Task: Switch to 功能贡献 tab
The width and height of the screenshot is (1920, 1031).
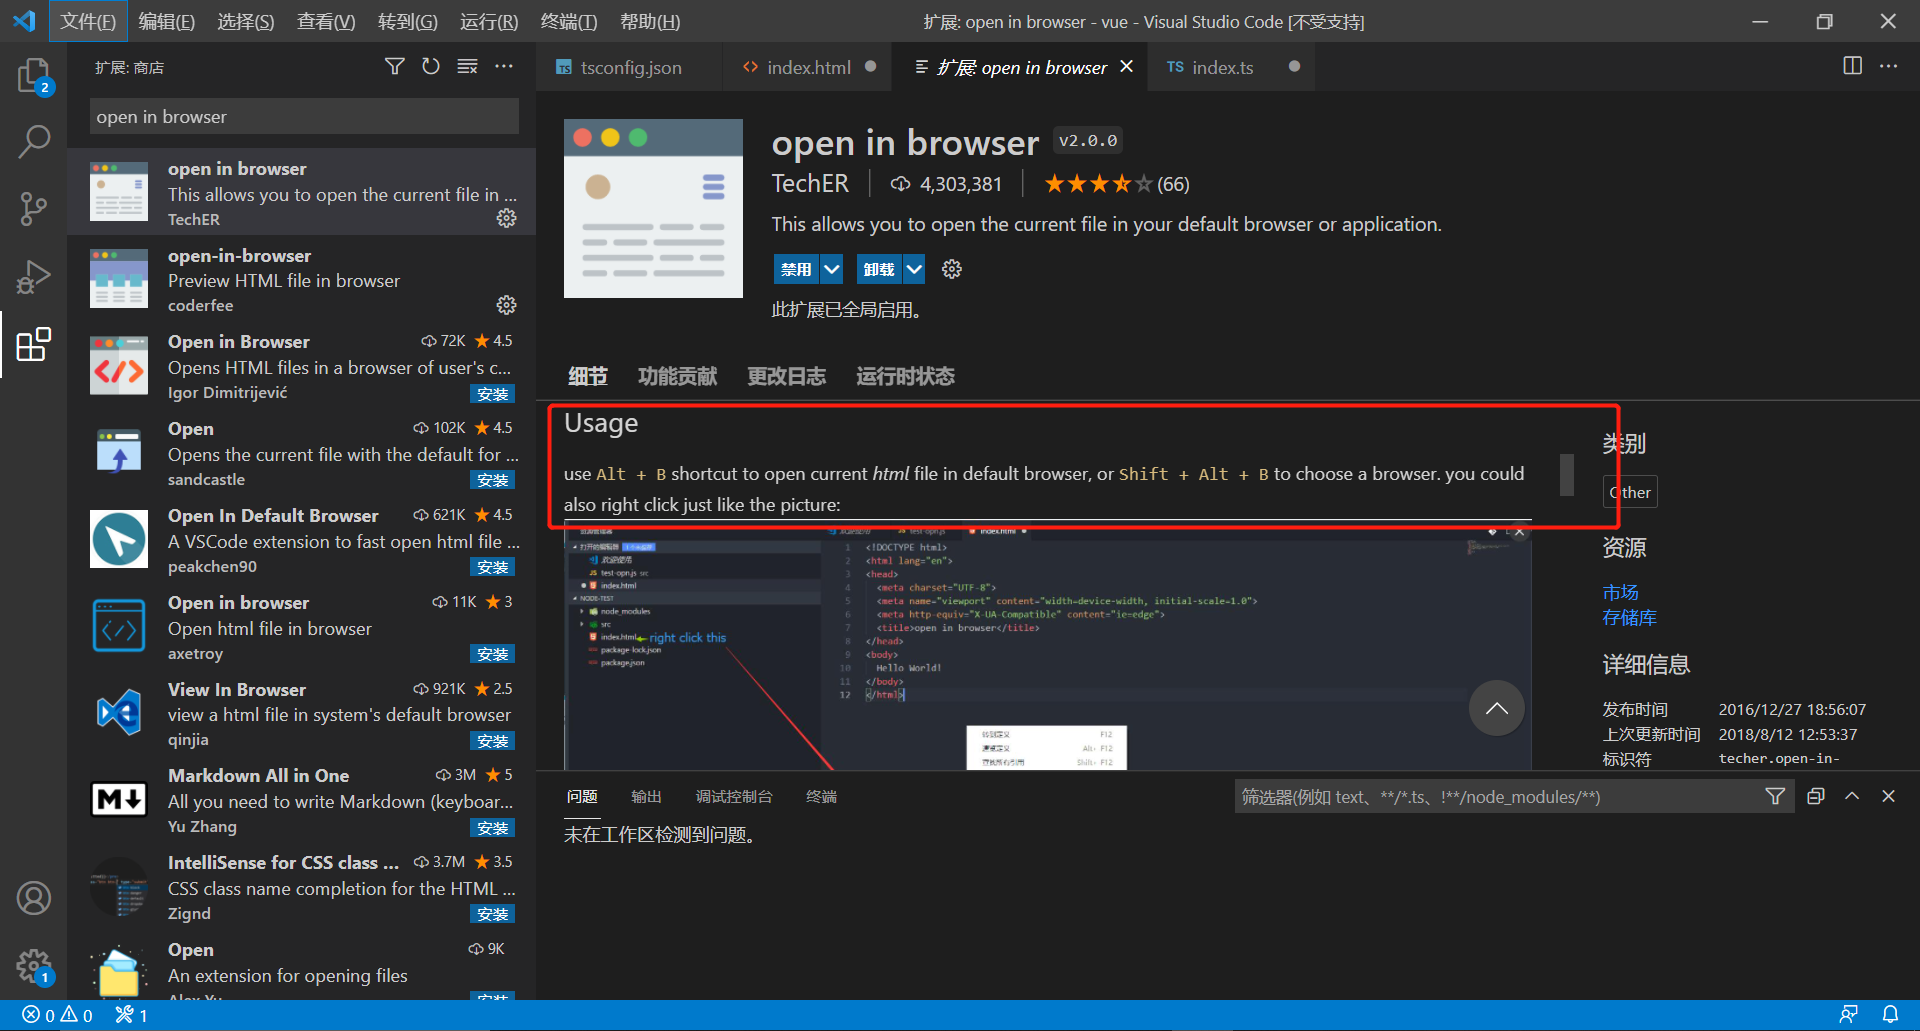Action: (x=677, y=376)
